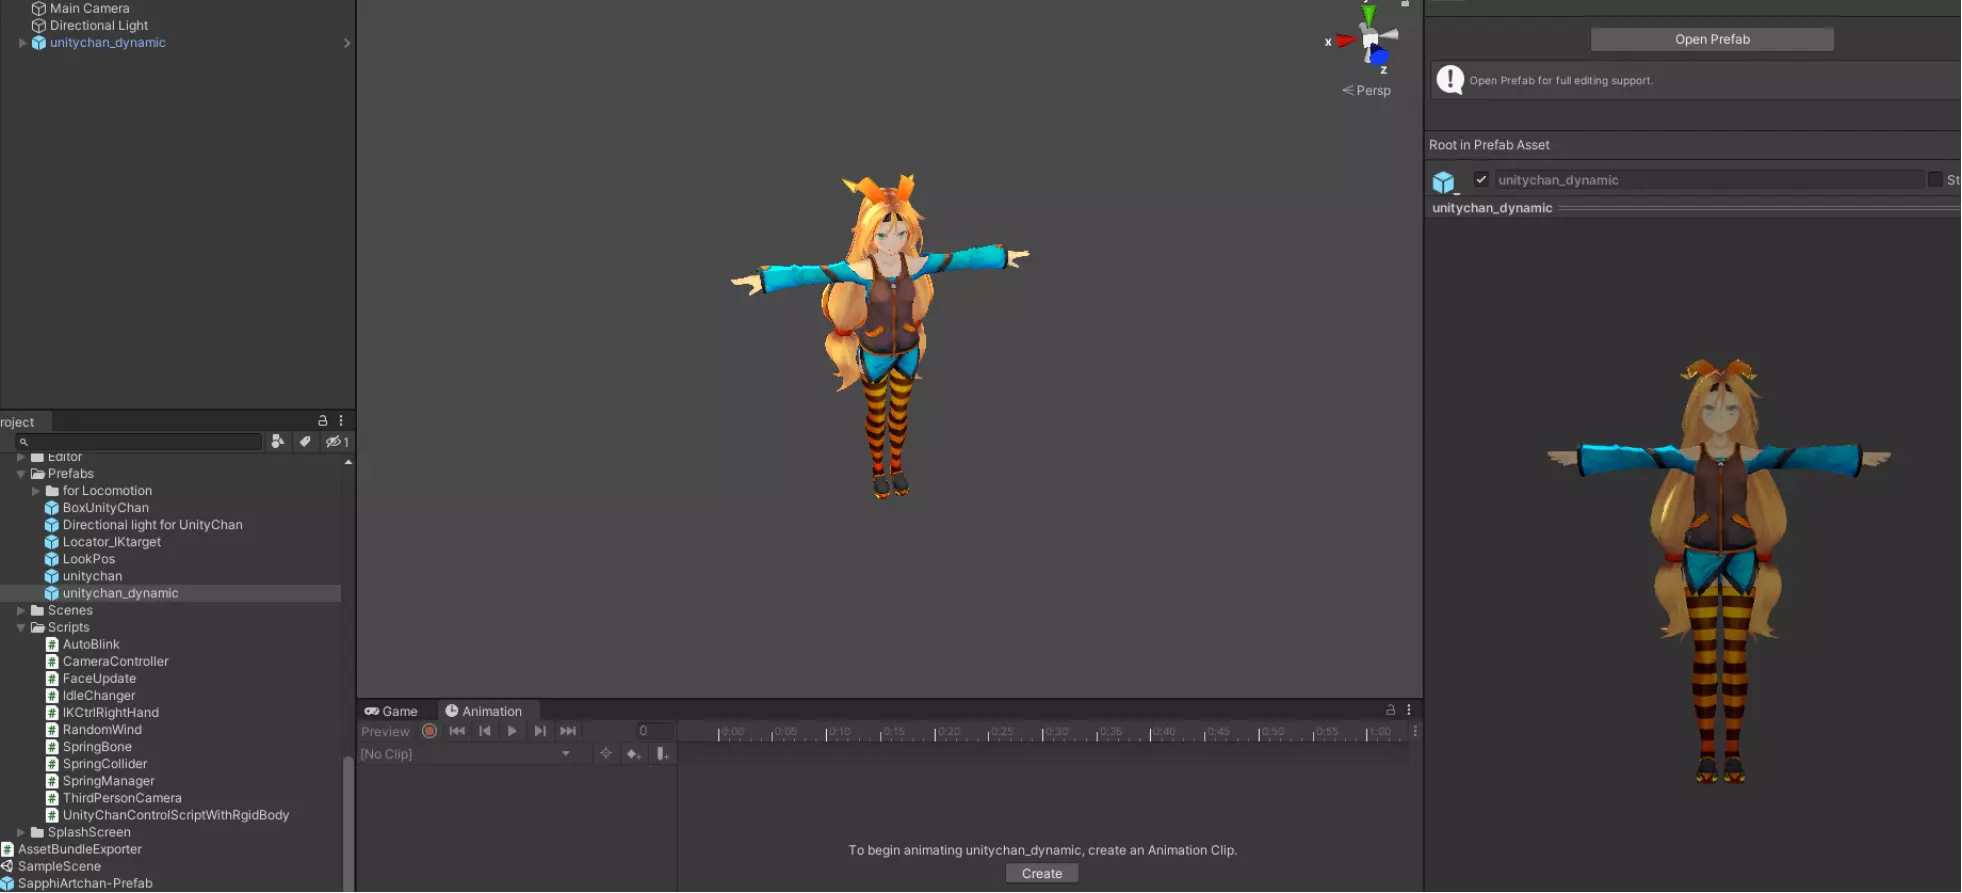Toggle the Static checkbox in Inspector
This screenshot has width=1962, height=893.
pos(1935,180)
